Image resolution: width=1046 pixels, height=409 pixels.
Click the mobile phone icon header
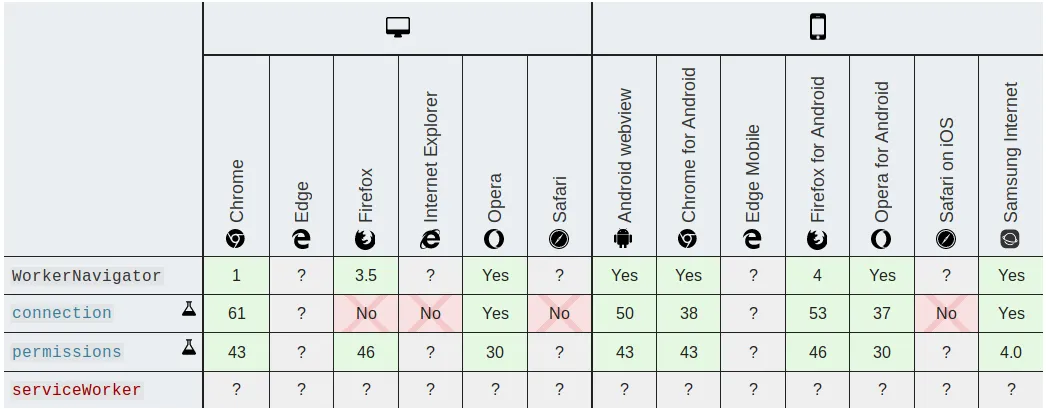(818, 27)
